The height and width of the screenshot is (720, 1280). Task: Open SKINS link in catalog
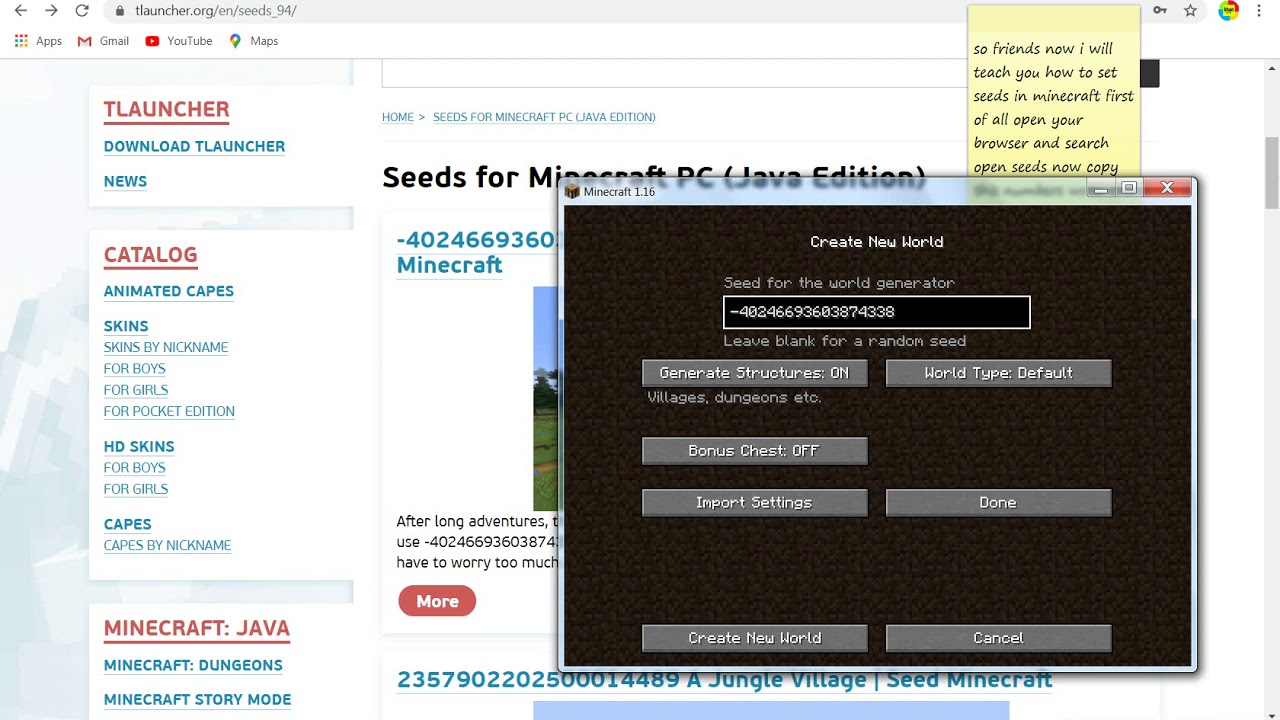click(126, 326)
